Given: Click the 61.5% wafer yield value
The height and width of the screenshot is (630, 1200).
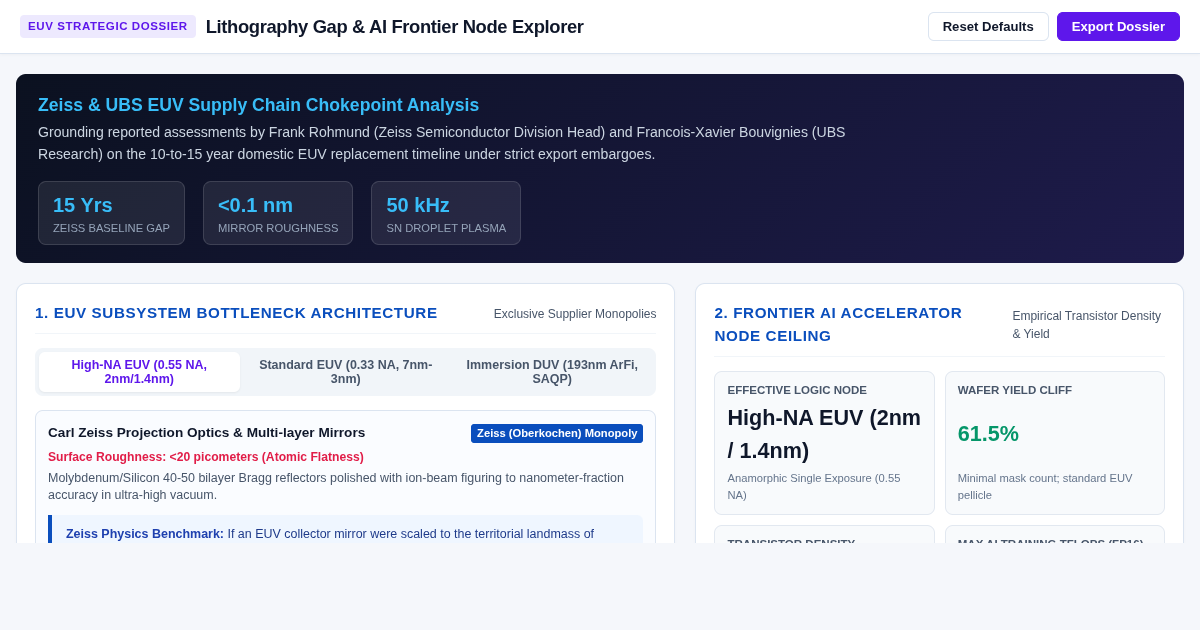Looking at the screenshot, I should (x=988, y=434).
